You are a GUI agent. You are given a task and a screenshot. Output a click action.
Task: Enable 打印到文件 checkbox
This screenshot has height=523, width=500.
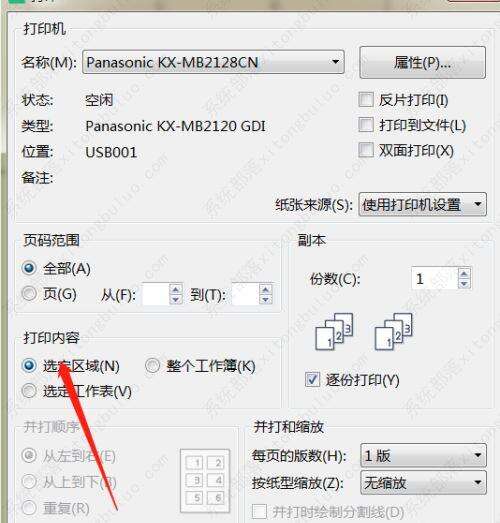click(x=366, y=125)
